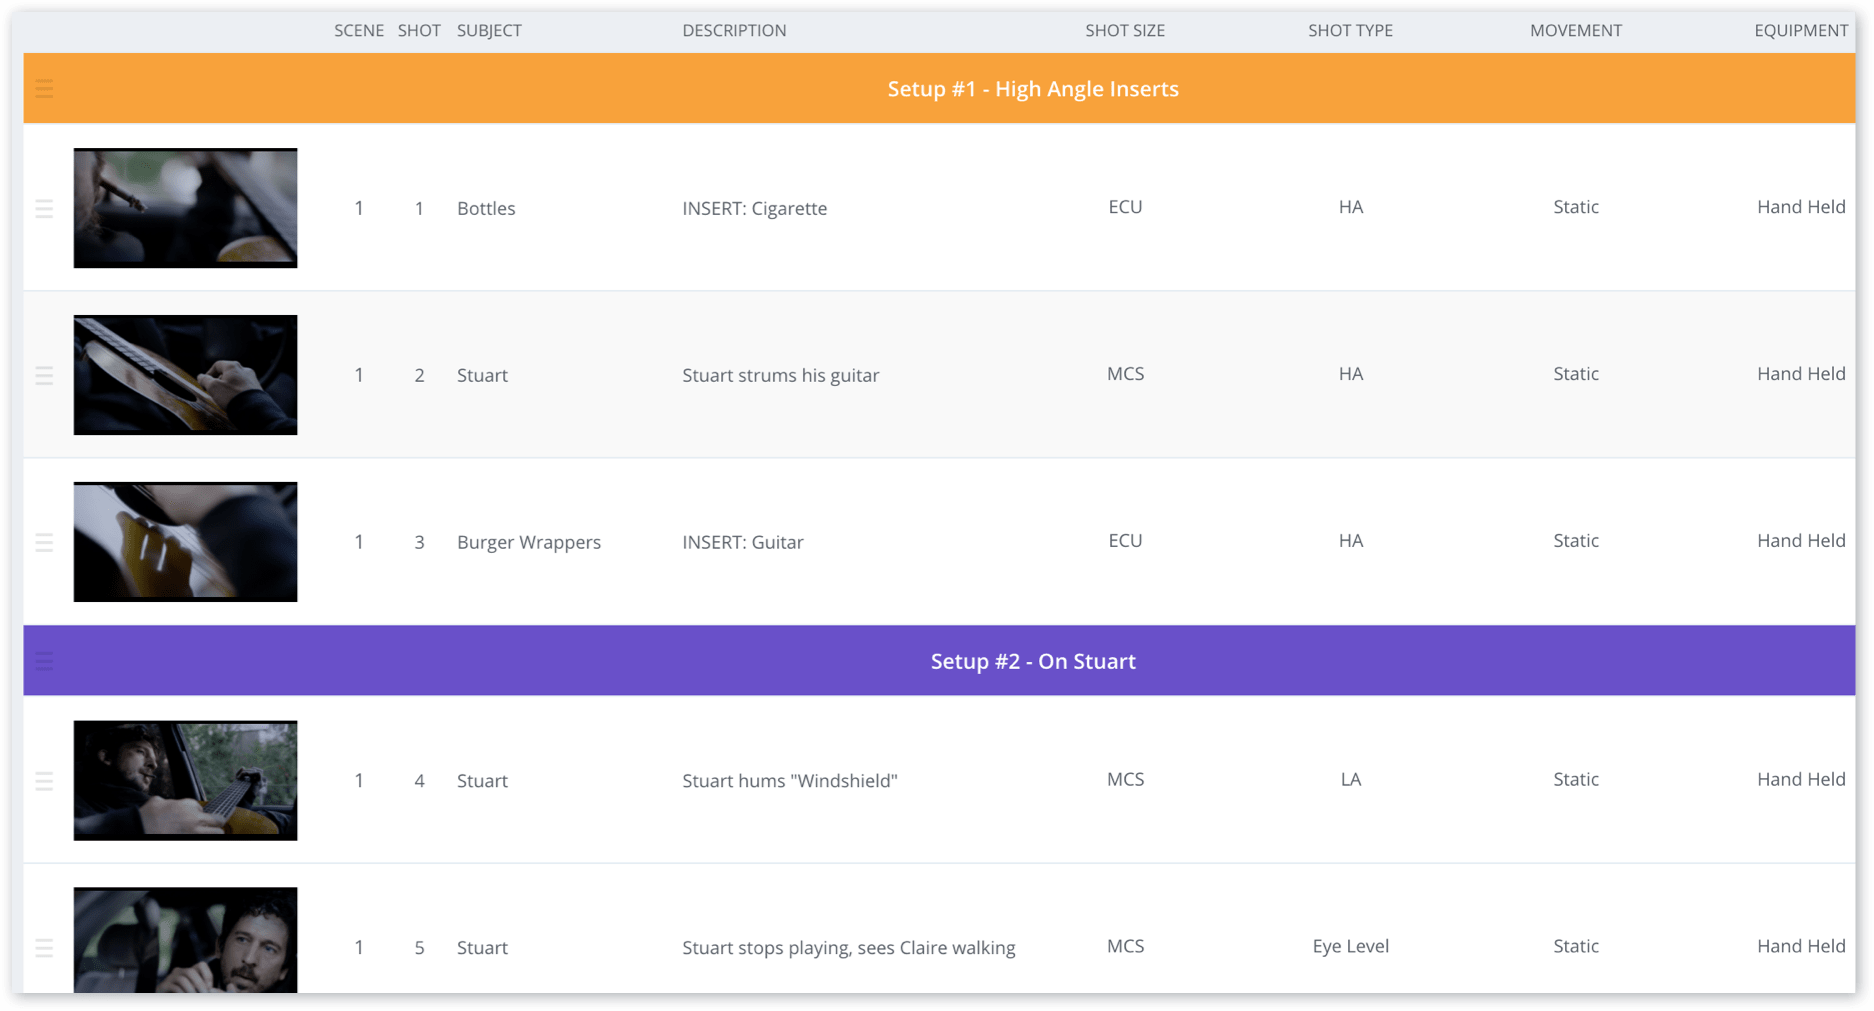View the shot 4 Stuart thumbnail image
This screenshot has height=1011, width=1874.
[185, 780]
